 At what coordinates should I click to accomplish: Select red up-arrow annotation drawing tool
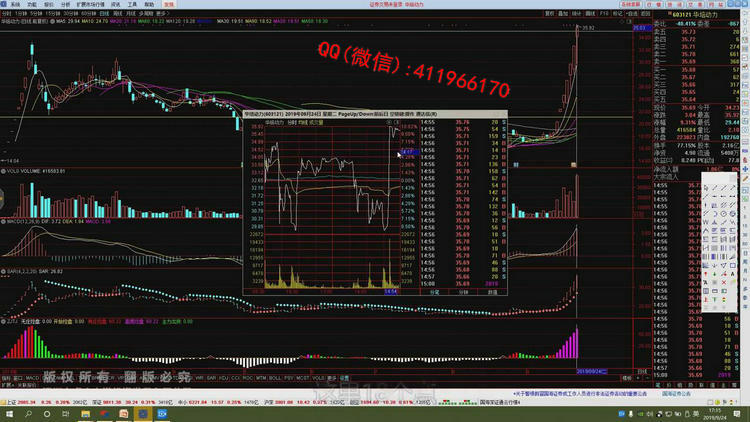coord(706,274)
